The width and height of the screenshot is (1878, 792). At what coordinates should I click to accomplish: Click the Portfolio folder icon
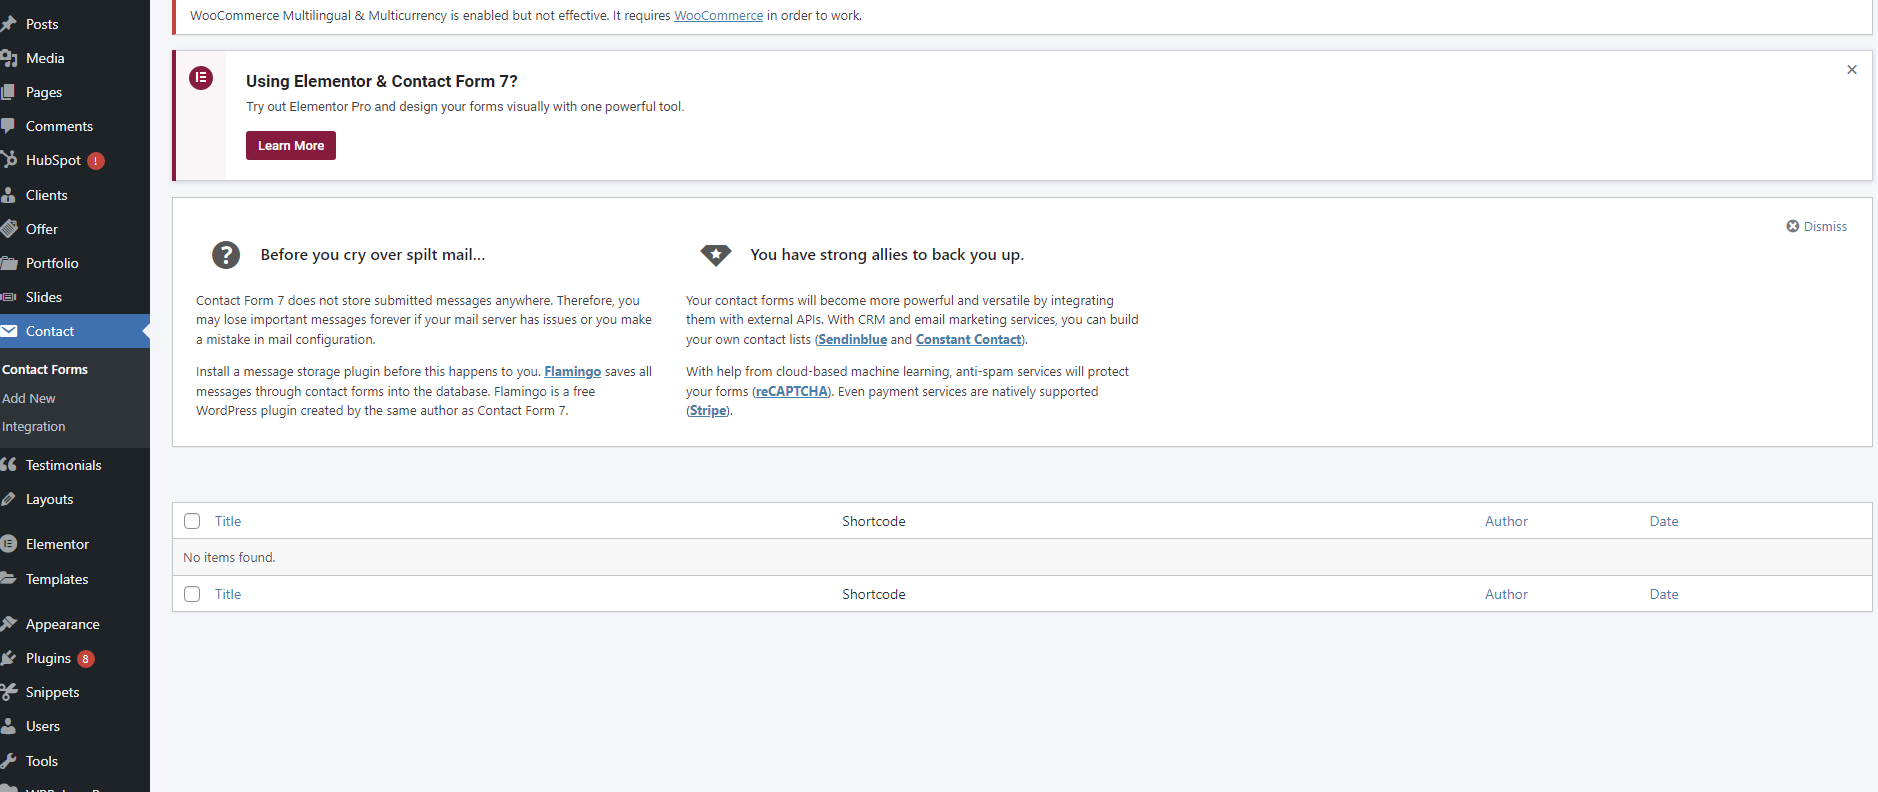(x=9, y=263)
